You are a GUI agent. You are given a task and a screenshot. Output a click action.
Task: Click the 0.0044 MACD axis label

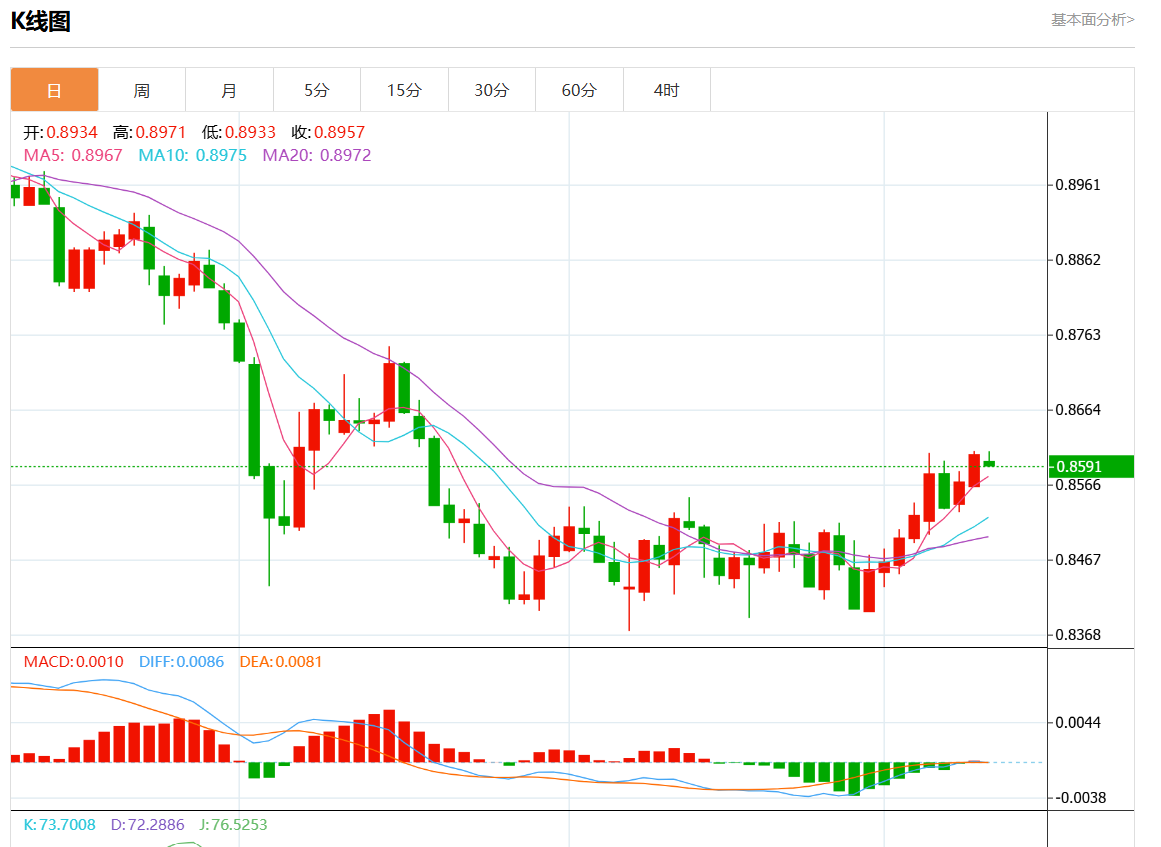(1078, 723)
